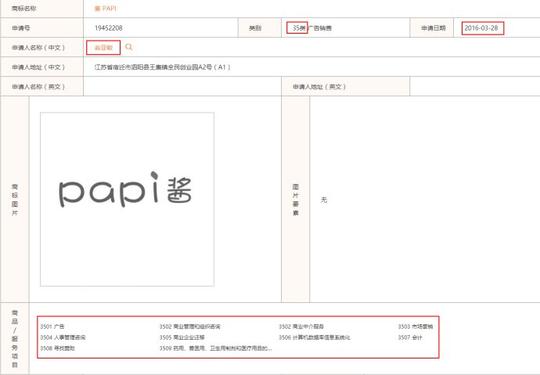The width and height of the screenshot is (540, 375).
Task: Click the 申请人地址（中文） label
Action: point(39,67)
